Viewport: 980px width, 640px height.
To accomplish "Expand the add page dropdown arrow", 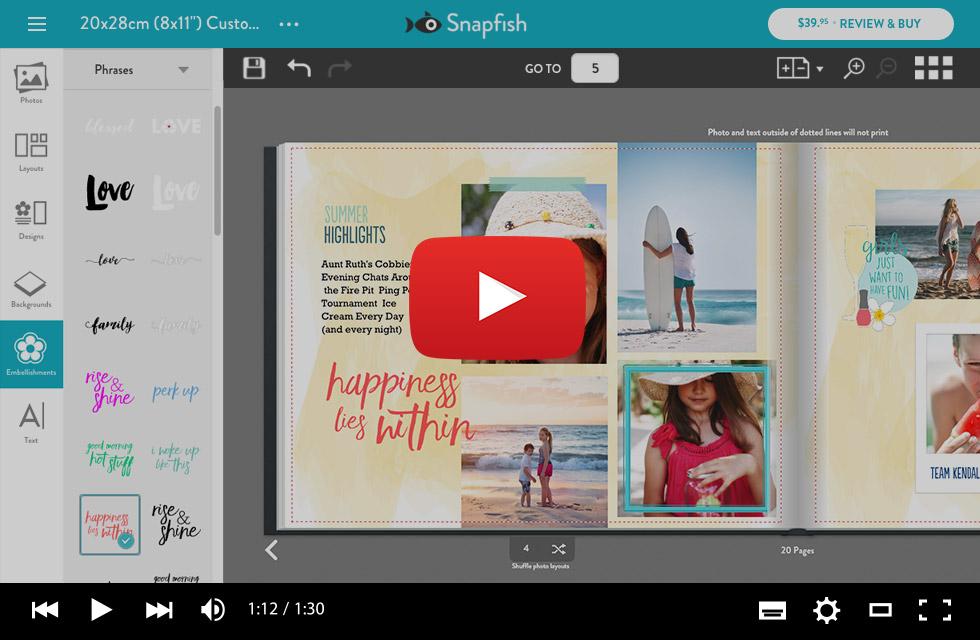I will (x=819, y=67).
